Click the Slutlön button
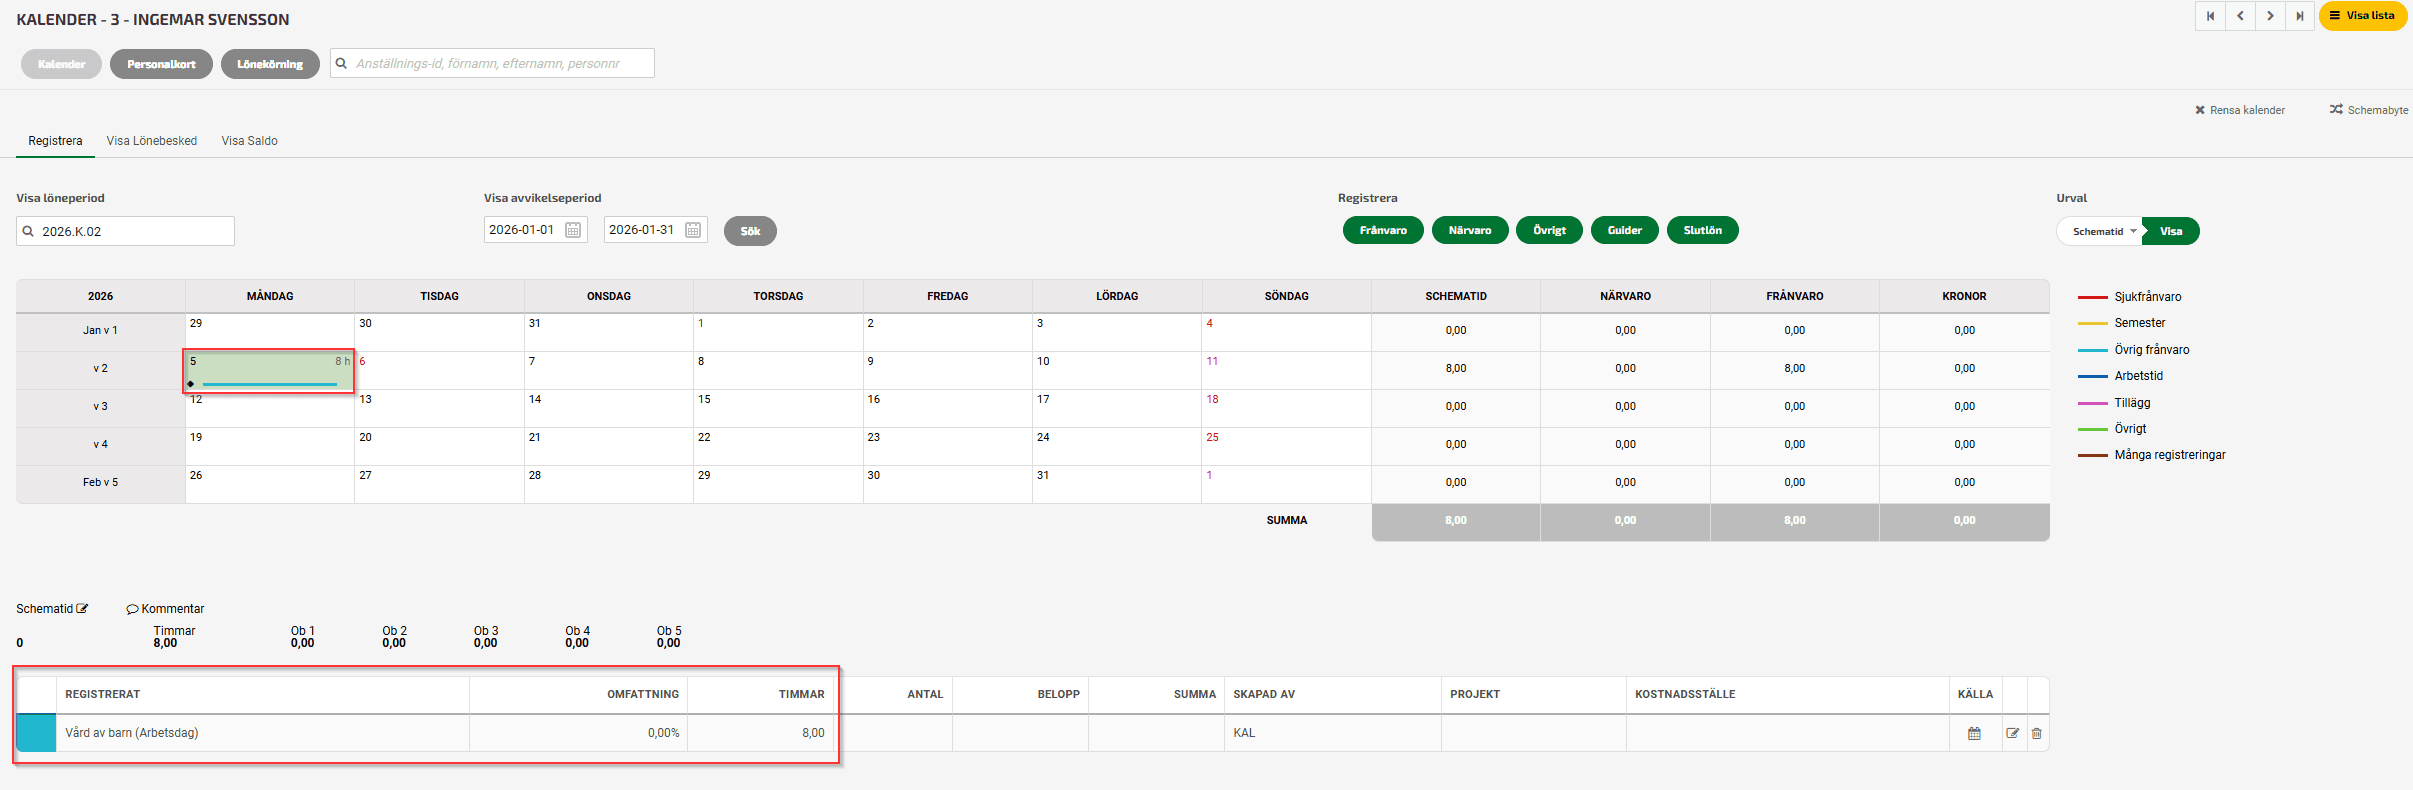This screenshot has width=2413, height=790. point(1702,230)
